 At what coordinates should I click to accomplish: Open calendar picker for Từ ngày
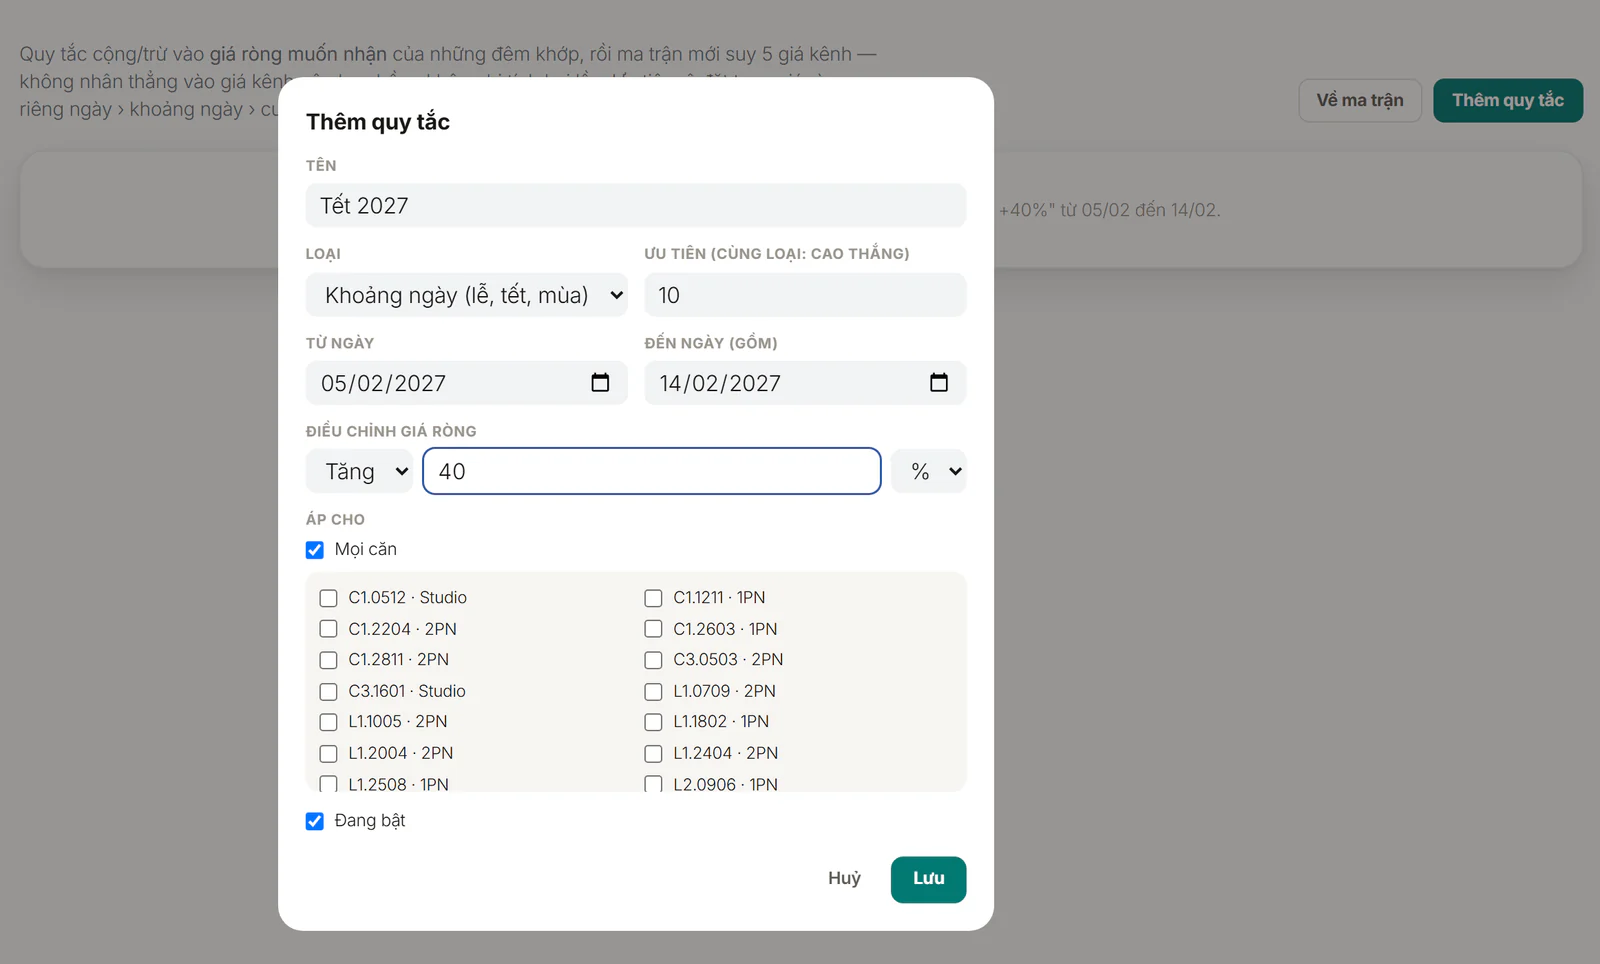point(600,383)
